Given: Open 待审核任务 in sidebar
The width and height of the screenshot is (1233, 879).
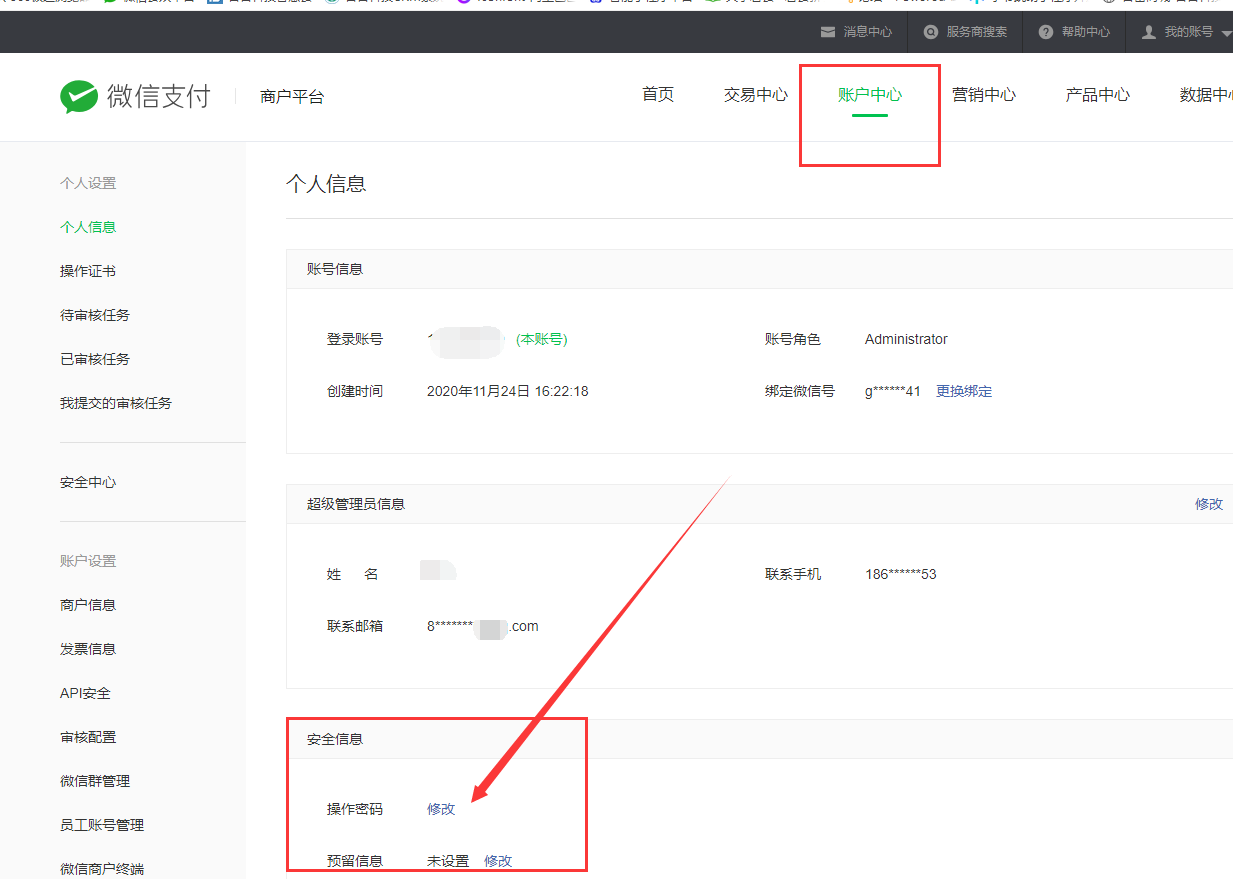Looking at the screenshot, I should [95, 315].
